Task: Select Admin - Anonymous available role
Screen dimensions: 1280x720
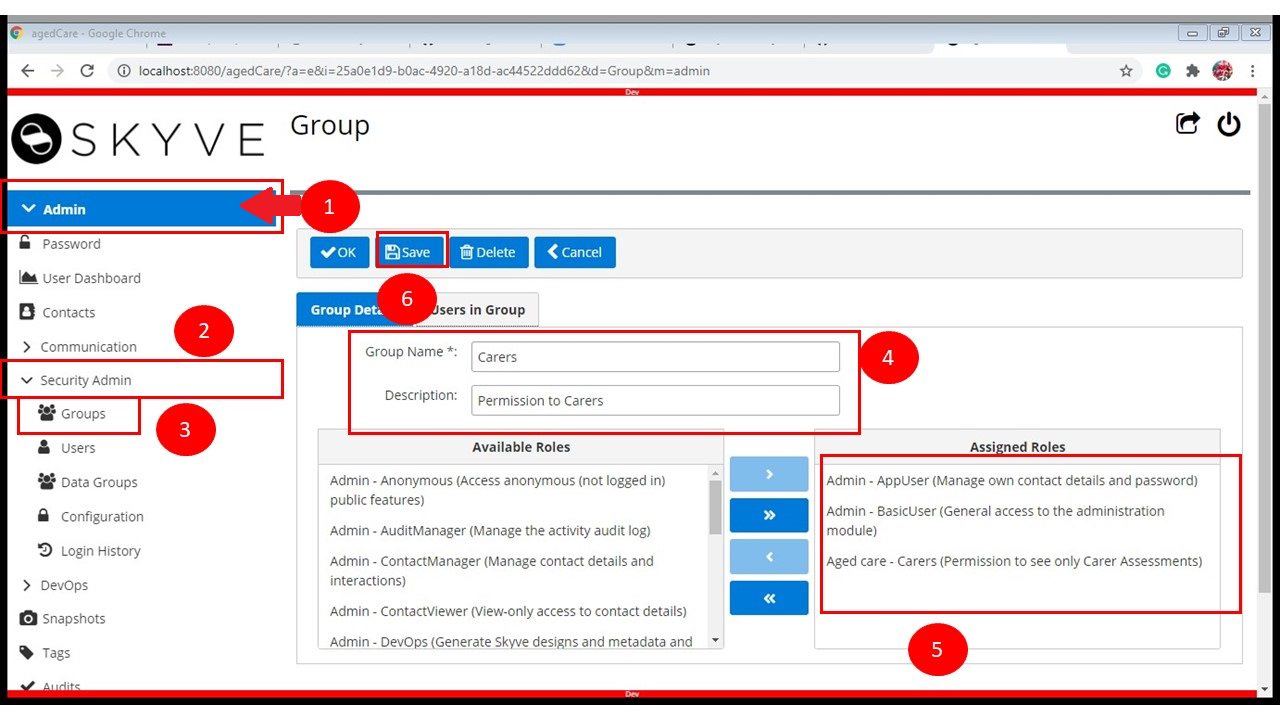Action: point(513,490)
